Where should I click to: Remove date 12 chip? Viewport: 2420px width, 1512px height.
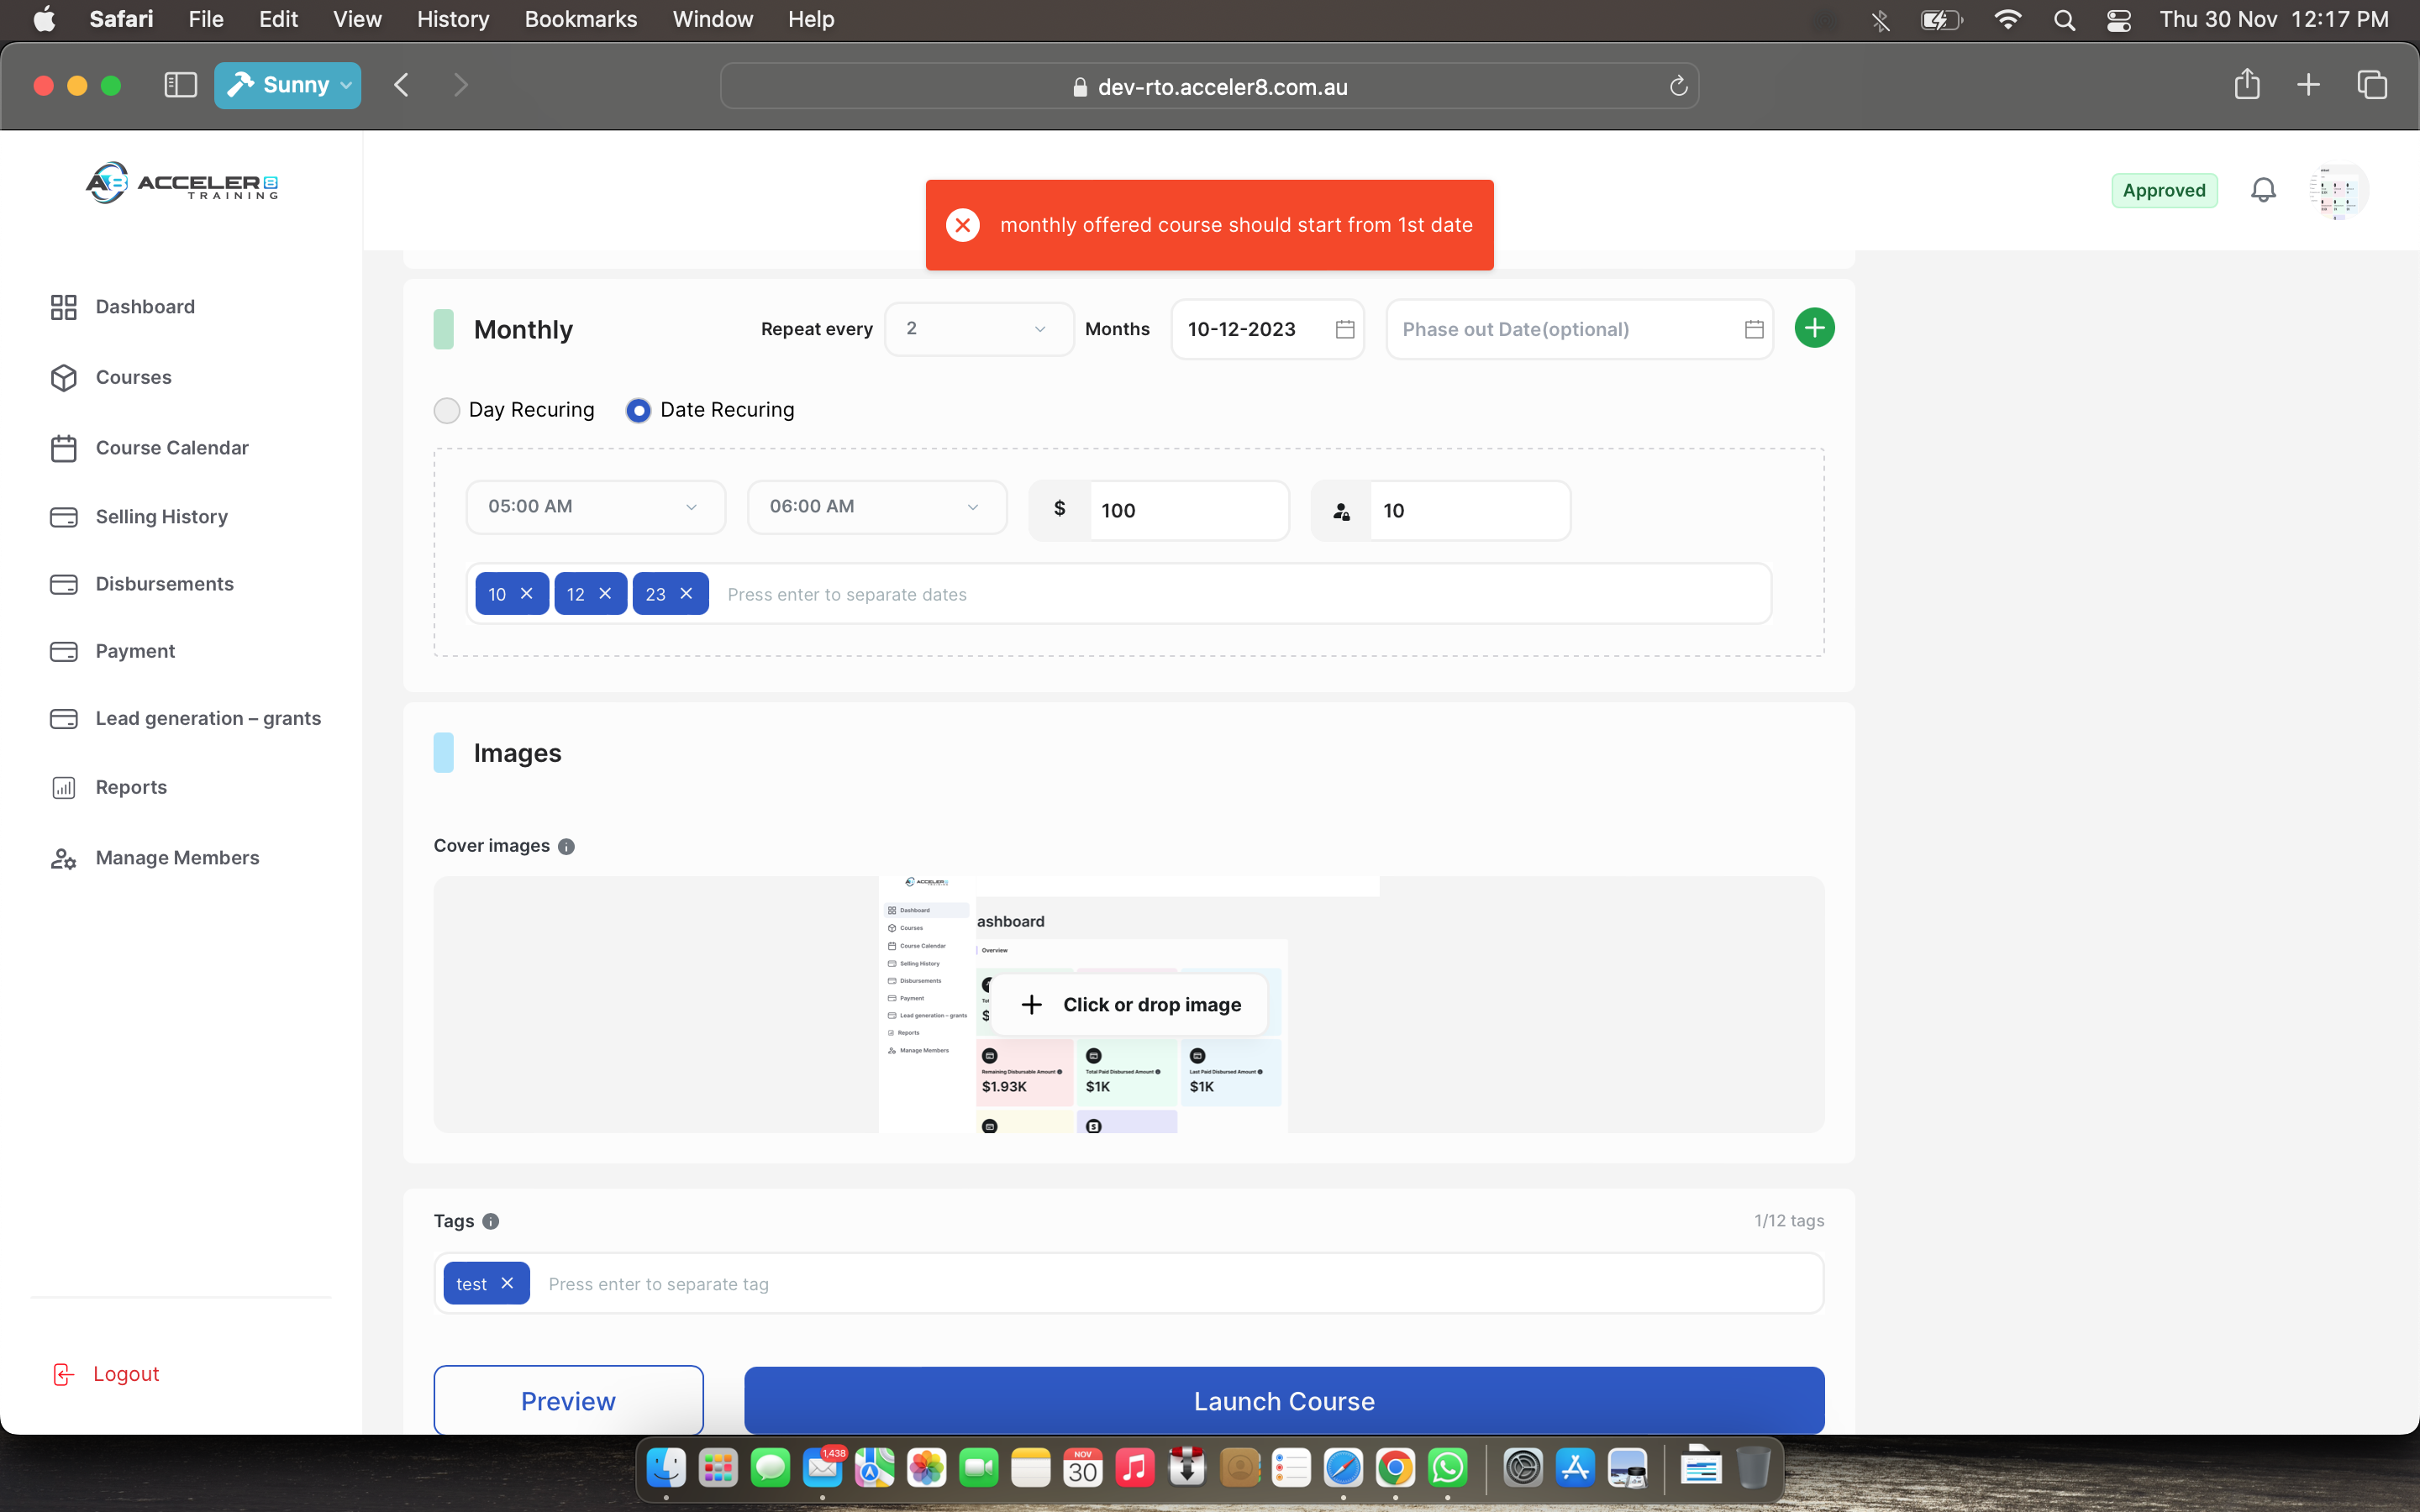605,593
